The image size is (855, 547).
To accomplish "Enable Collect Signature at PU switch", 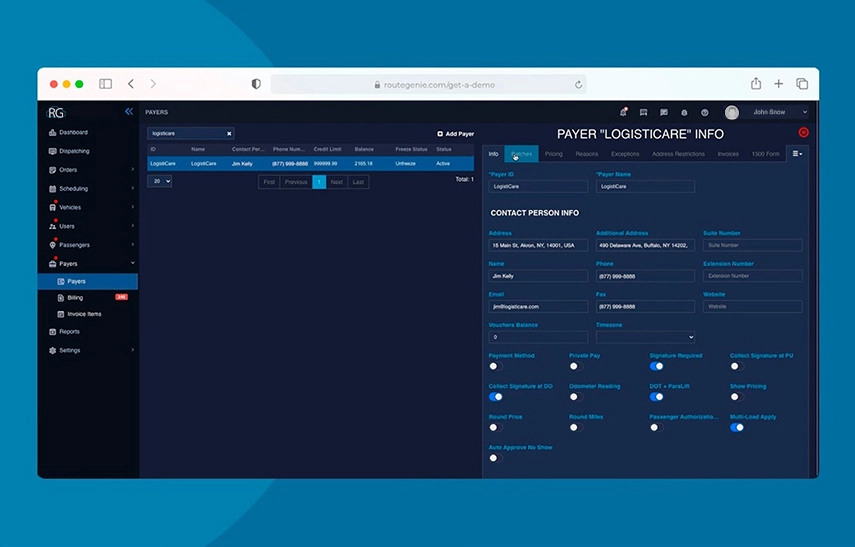I will pos(737,366).
